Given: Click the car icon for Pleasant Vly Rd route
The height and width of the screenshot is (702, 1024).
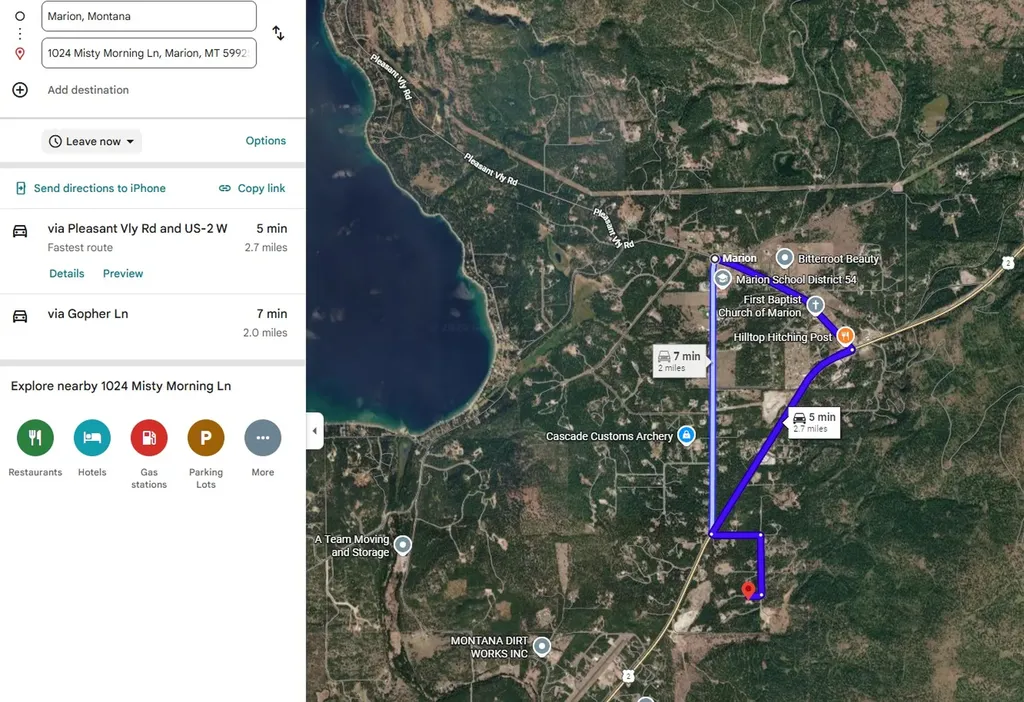Looking at the screenshot, I should pyautogui.click(x=20, y=231).
